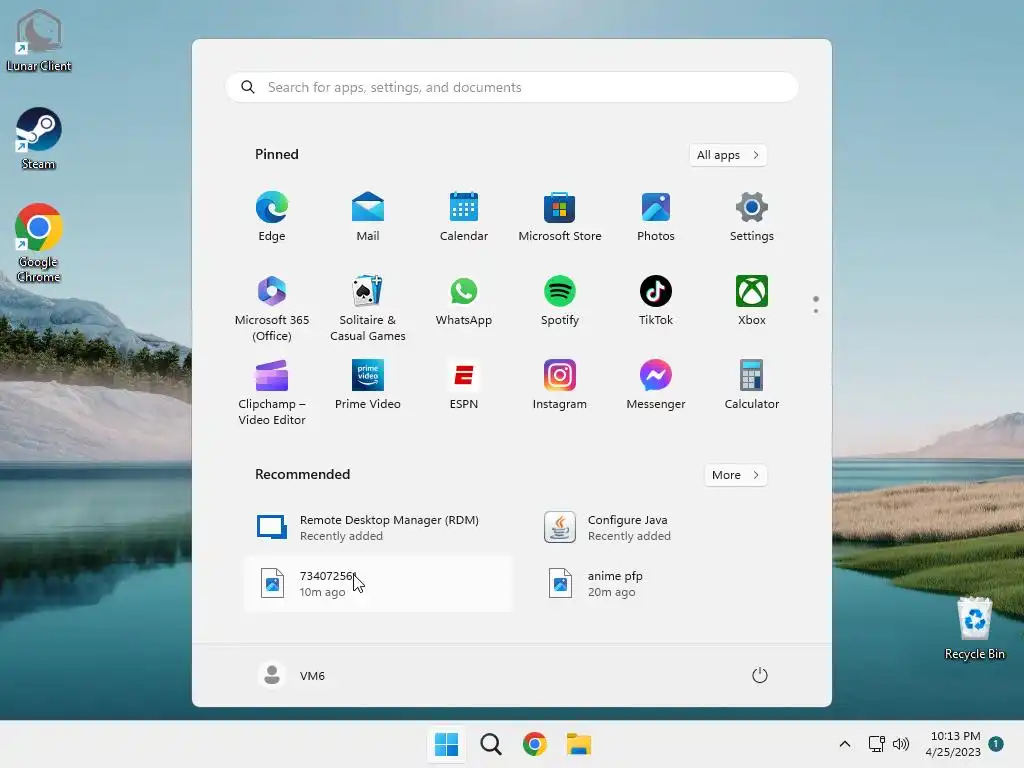The image size is (1024, 768).
Task: Open the anime pfp image file
Action: 667,584
